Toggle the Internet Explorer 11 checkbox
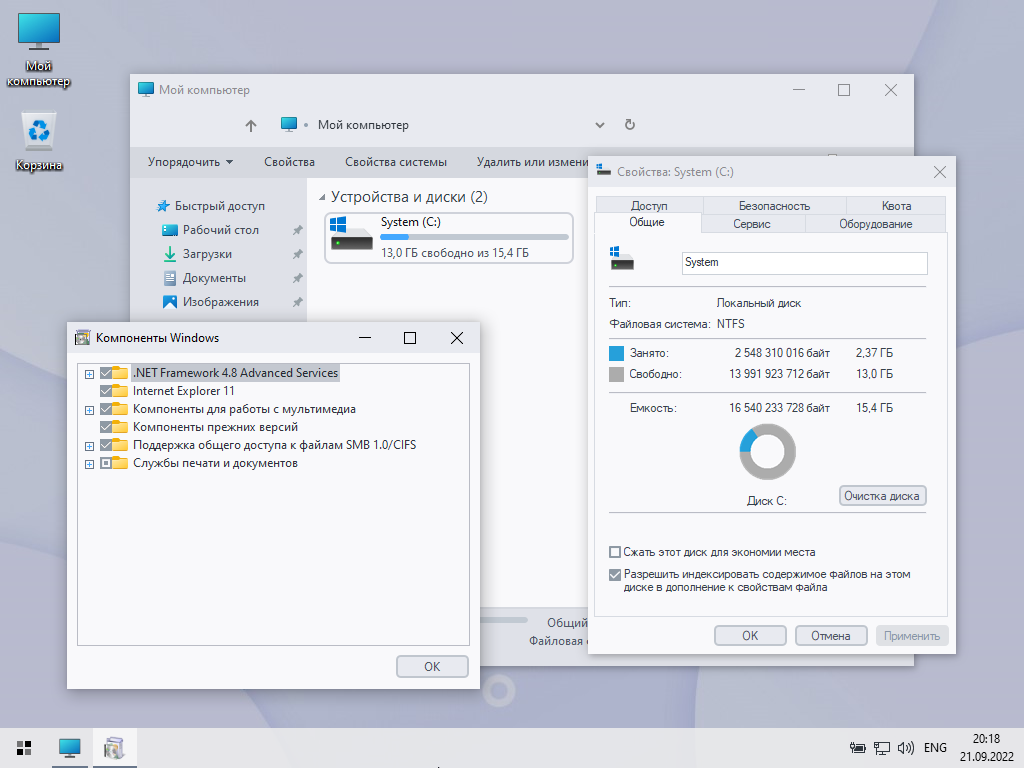The image size is (1024, 768). coord(106,391)
